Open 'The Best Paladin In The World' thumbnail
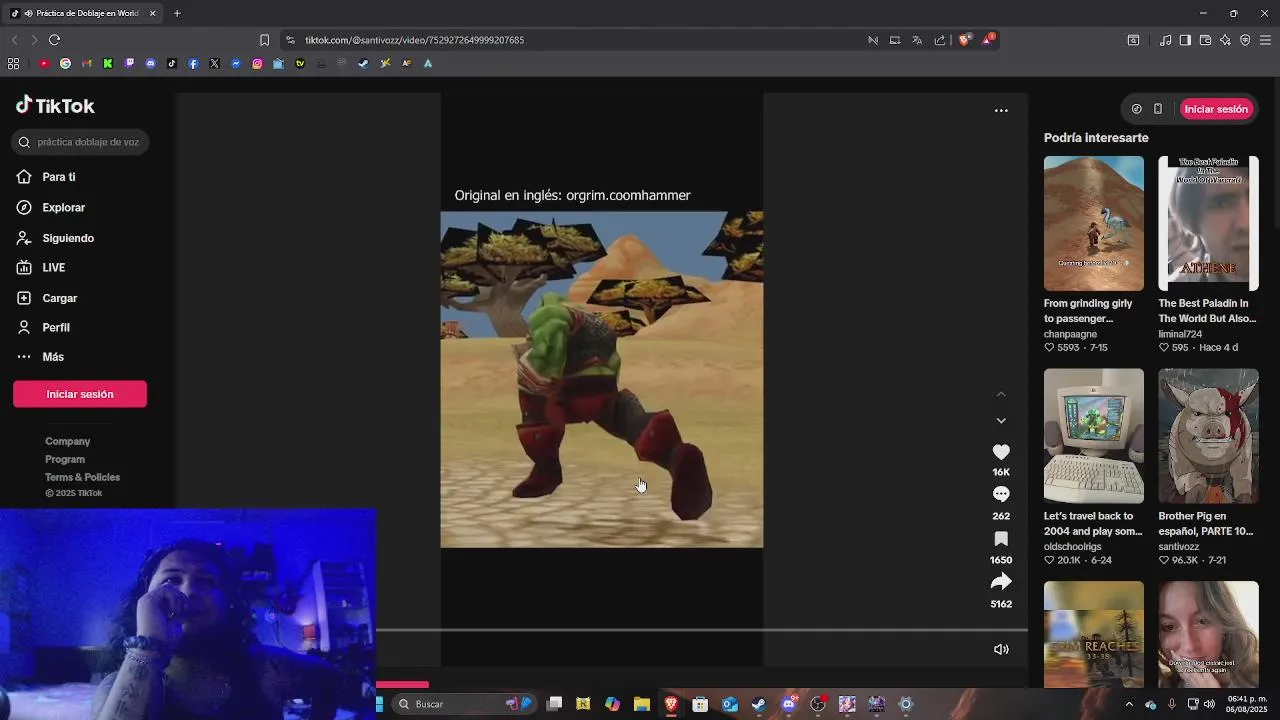The image size is (1280, 720). pos(1208,223)
